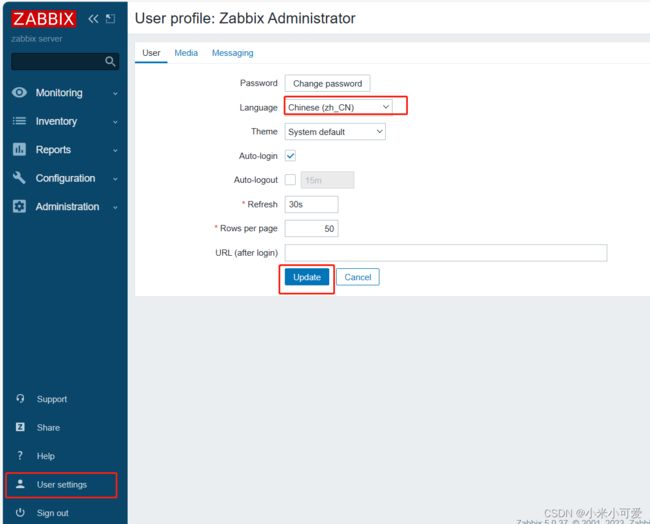
Task: Click the Change password button
Action: tap(327, 83)
